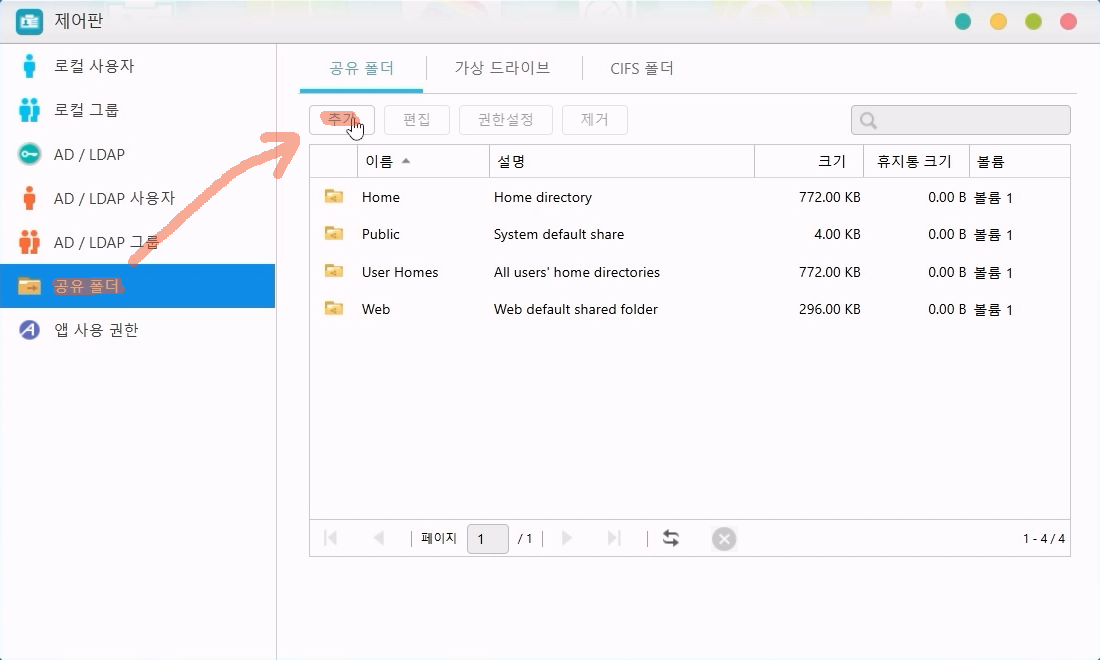The image size is (1100, 660).
Task: Switch to the 가상 드라이브 tab
Action: click(502, 69)
